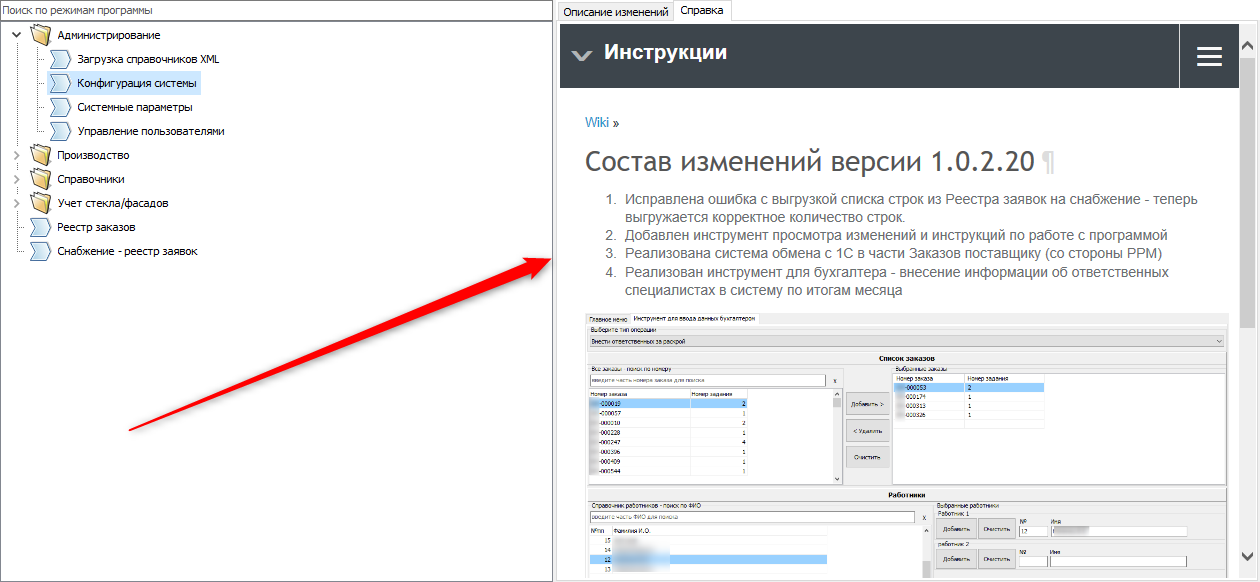The image size is (1260, 582).
Task: Open the hamburger menu in Инструкции header
Action: coord(1209,57)
